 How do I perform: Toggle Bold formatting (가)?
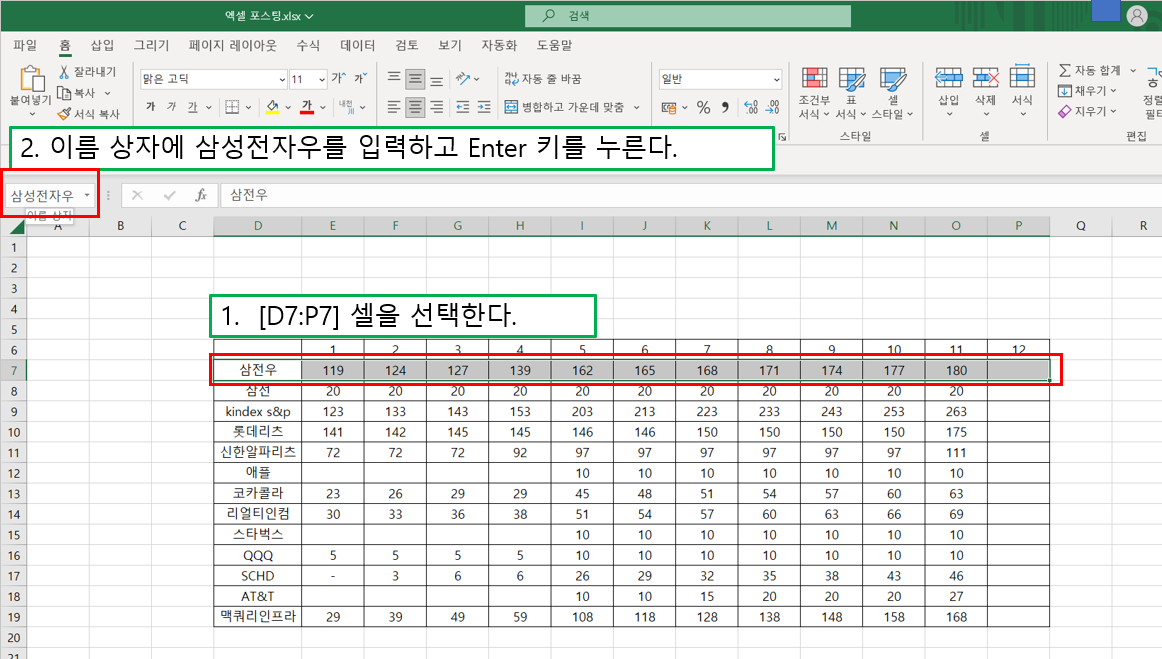[150, 107]
